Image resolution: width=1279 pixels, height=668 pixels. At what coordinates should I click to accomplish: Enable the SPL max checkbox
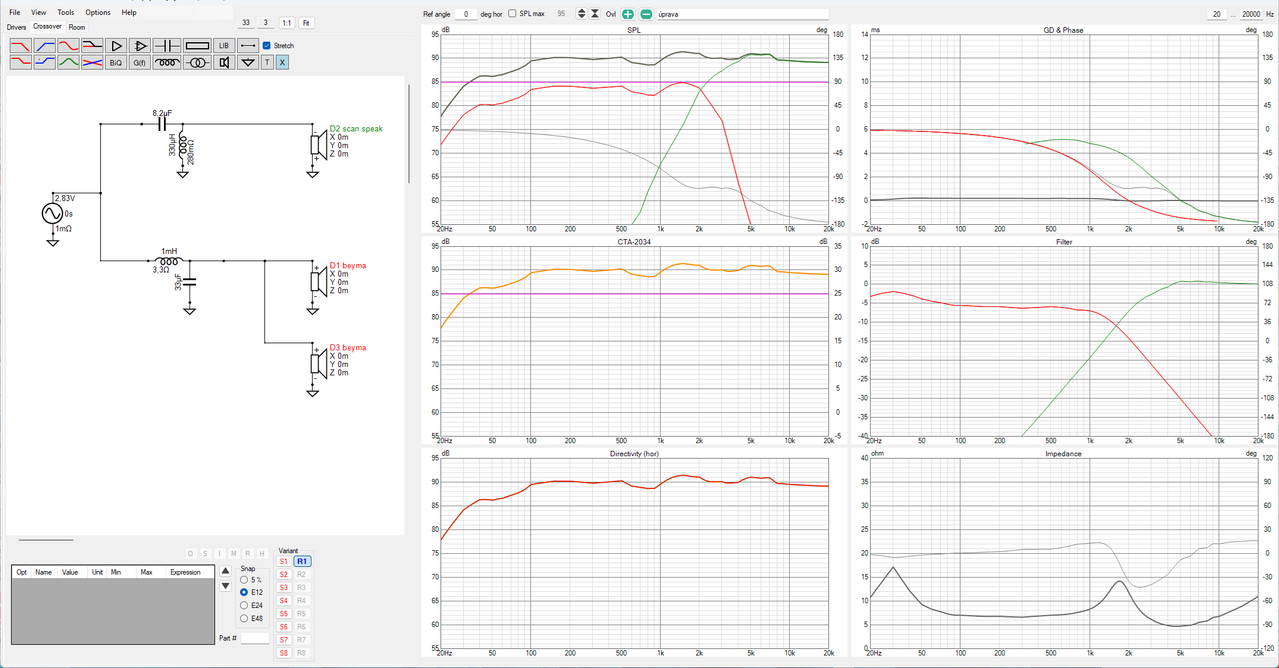pos(512,14)
